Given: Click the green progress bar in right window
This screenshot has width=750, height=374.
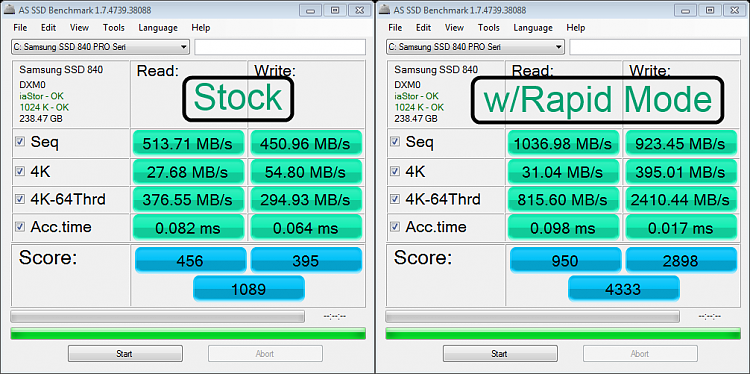Looking at the screenshot, I should [563, 334].
